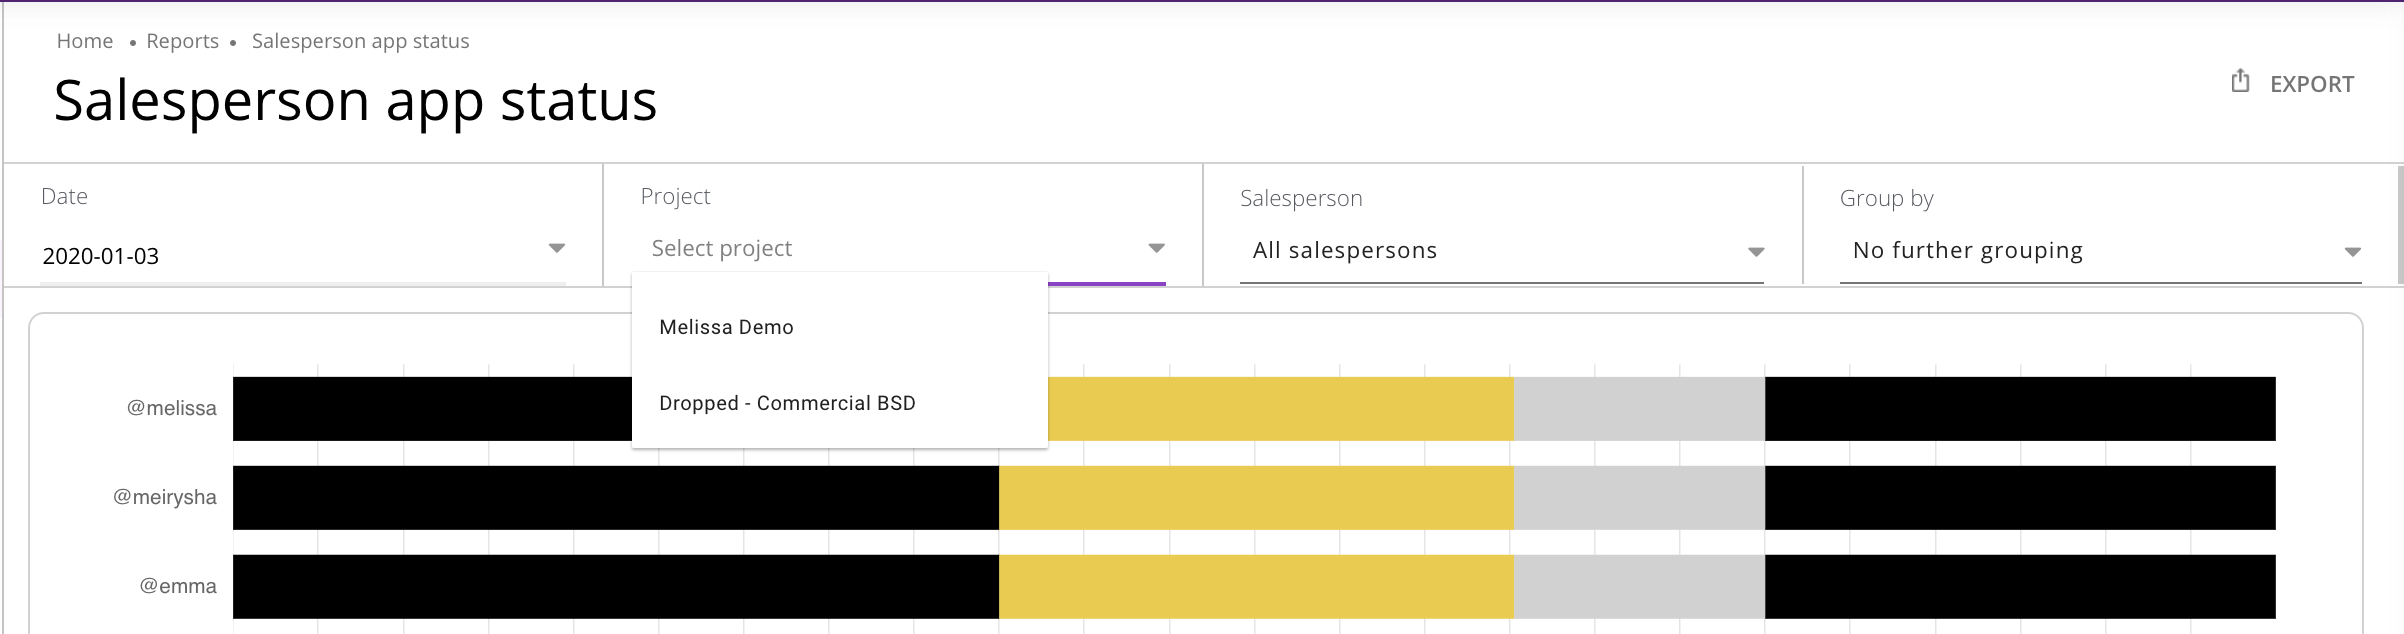The height and width of the screenshot is (634, 2404).
Task: Click the yellow segment of @melissa bar
Action: tap(1281, 409)
